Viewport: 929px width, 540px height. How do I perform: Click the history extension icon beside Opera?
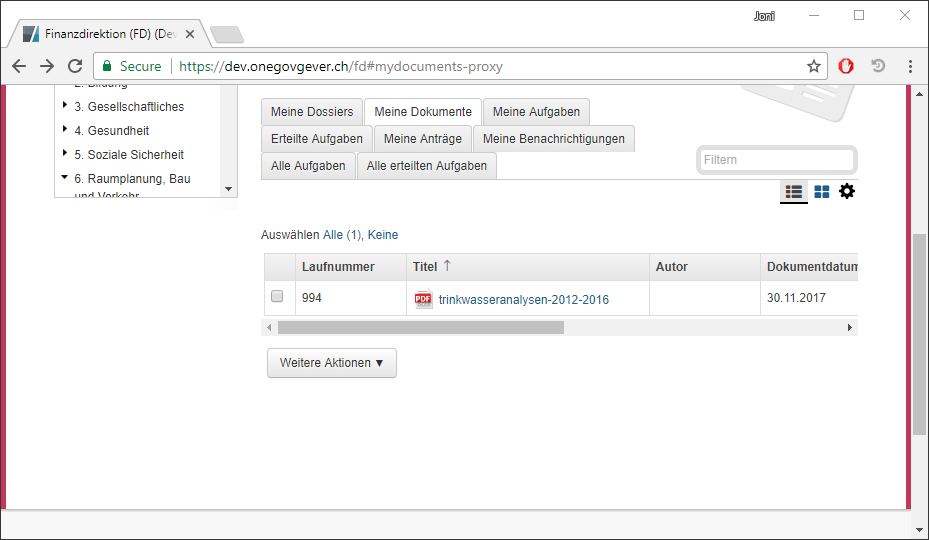tap(878, 66)
